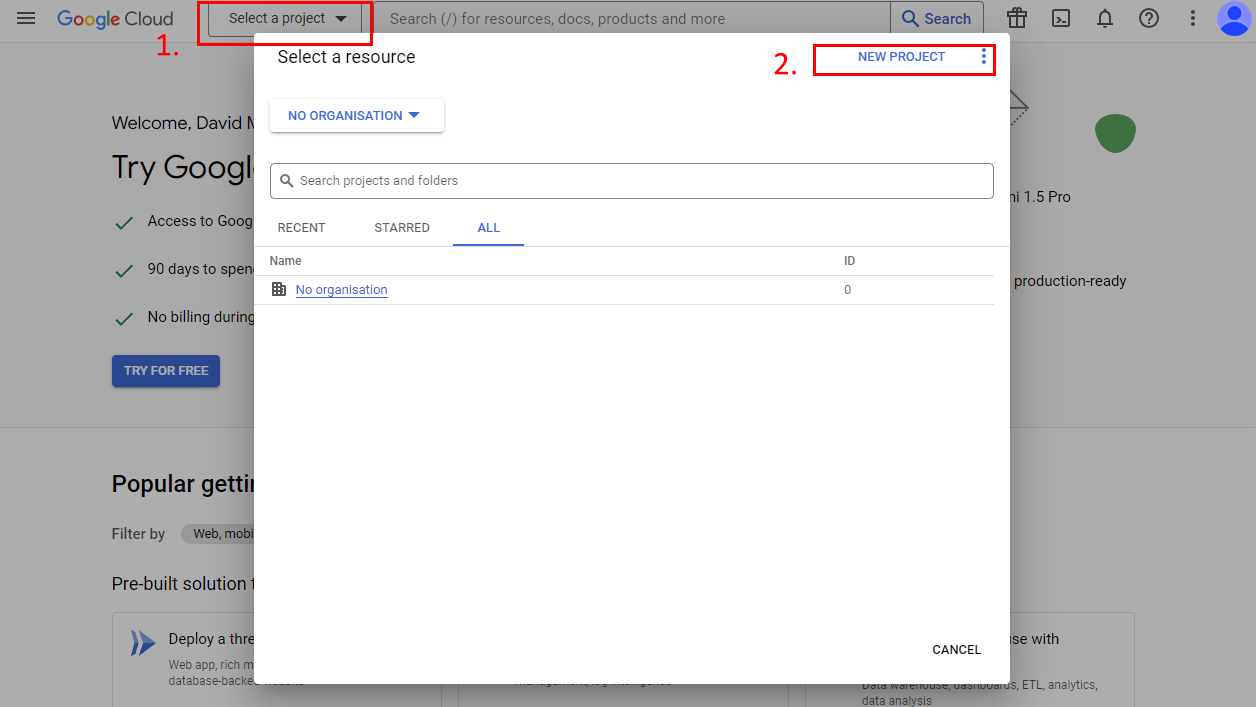Image resolution: width=1256 pixels, height=707 pixels.
Task: Switch to the RECENT tab
Action: pos(301,228)
